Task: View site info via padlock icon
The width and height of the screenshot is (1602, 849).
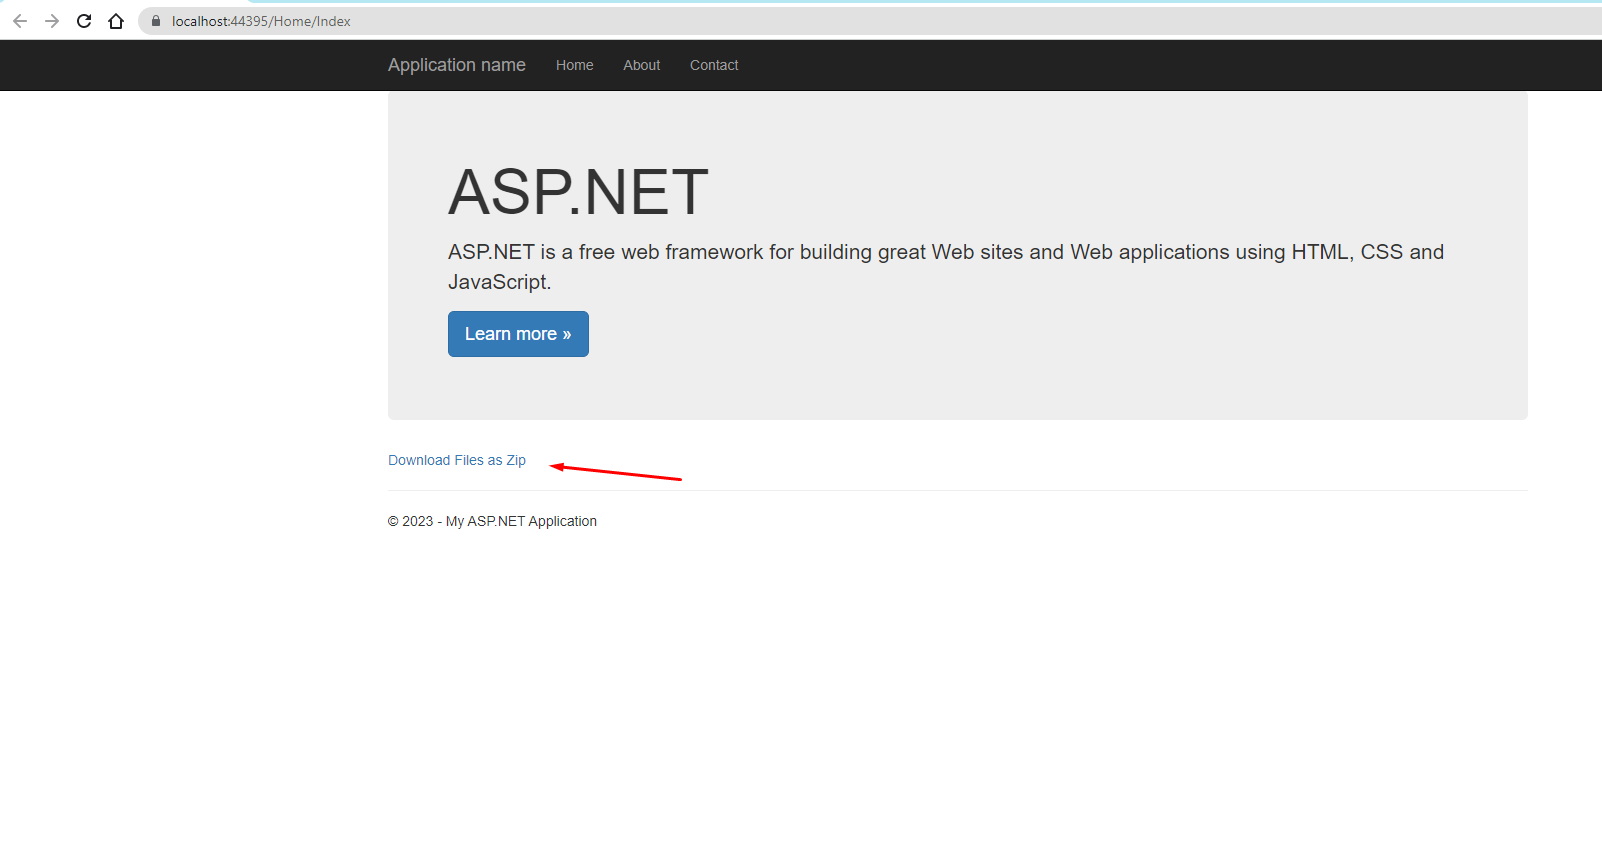Action: pos(155,21)
